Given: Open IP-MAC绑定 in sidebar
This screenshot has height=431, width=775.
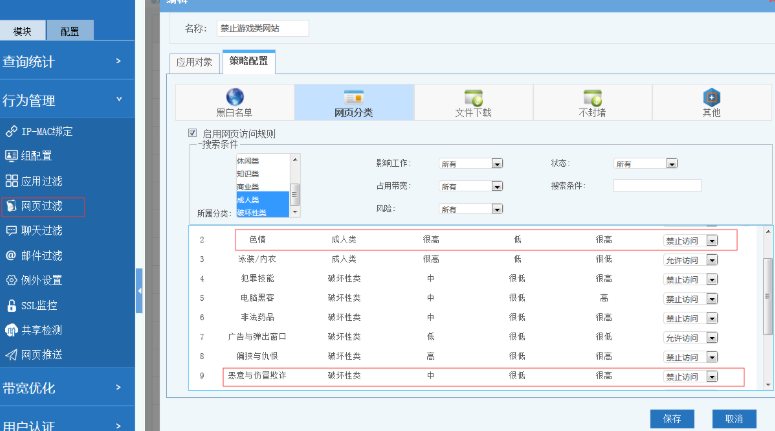Looking at the screenshot, I should pos(47,131).
